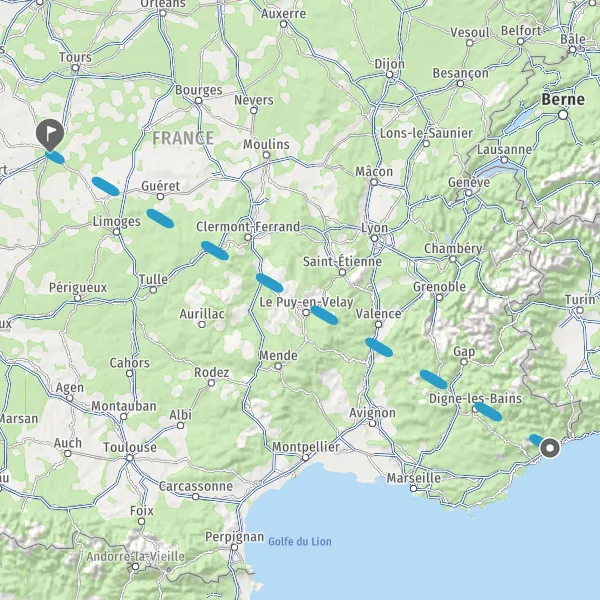Click the FRANCE country label

pos(183,138)
